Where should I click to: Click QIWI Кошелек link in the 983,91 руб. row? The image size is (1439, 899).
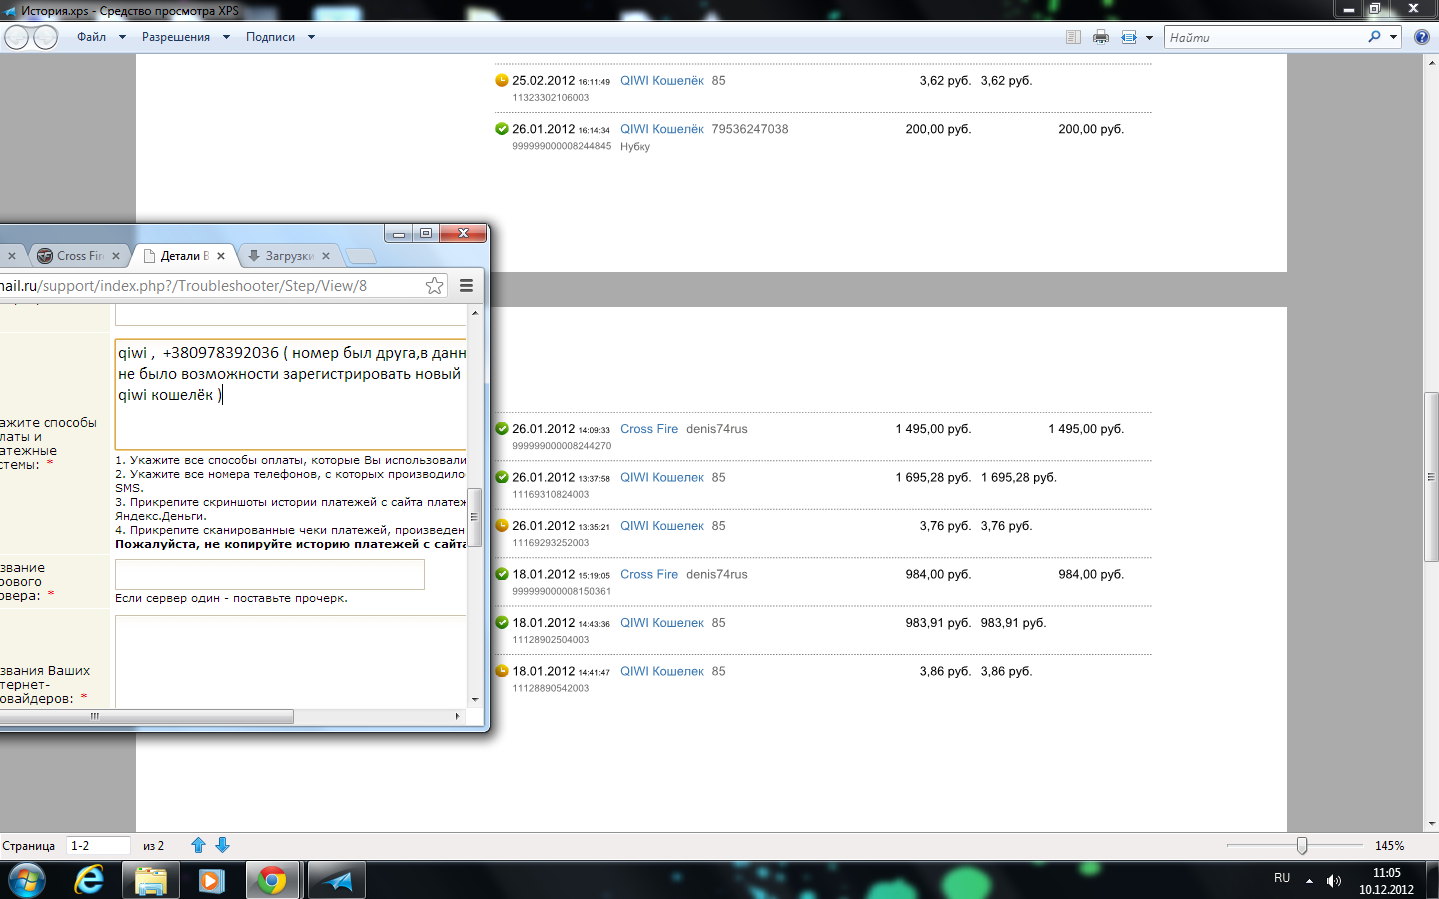pos(662,623)
